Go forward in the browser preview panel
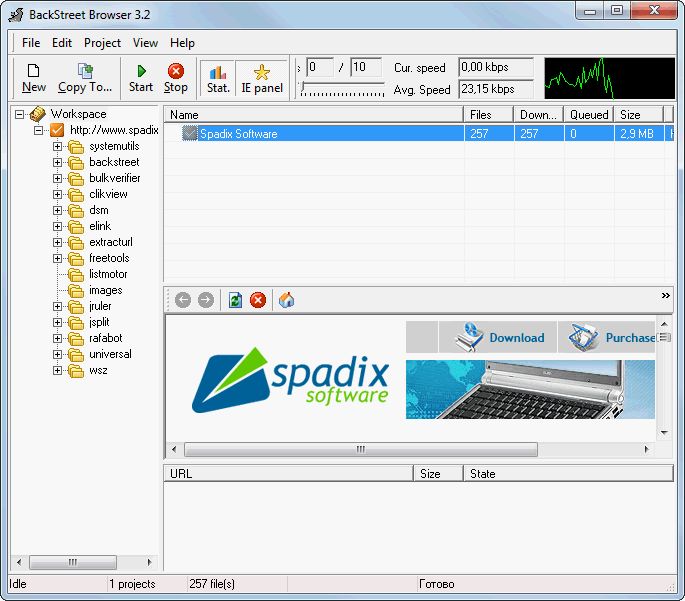This screenshot has width=685, height=601. coord(205,300)
